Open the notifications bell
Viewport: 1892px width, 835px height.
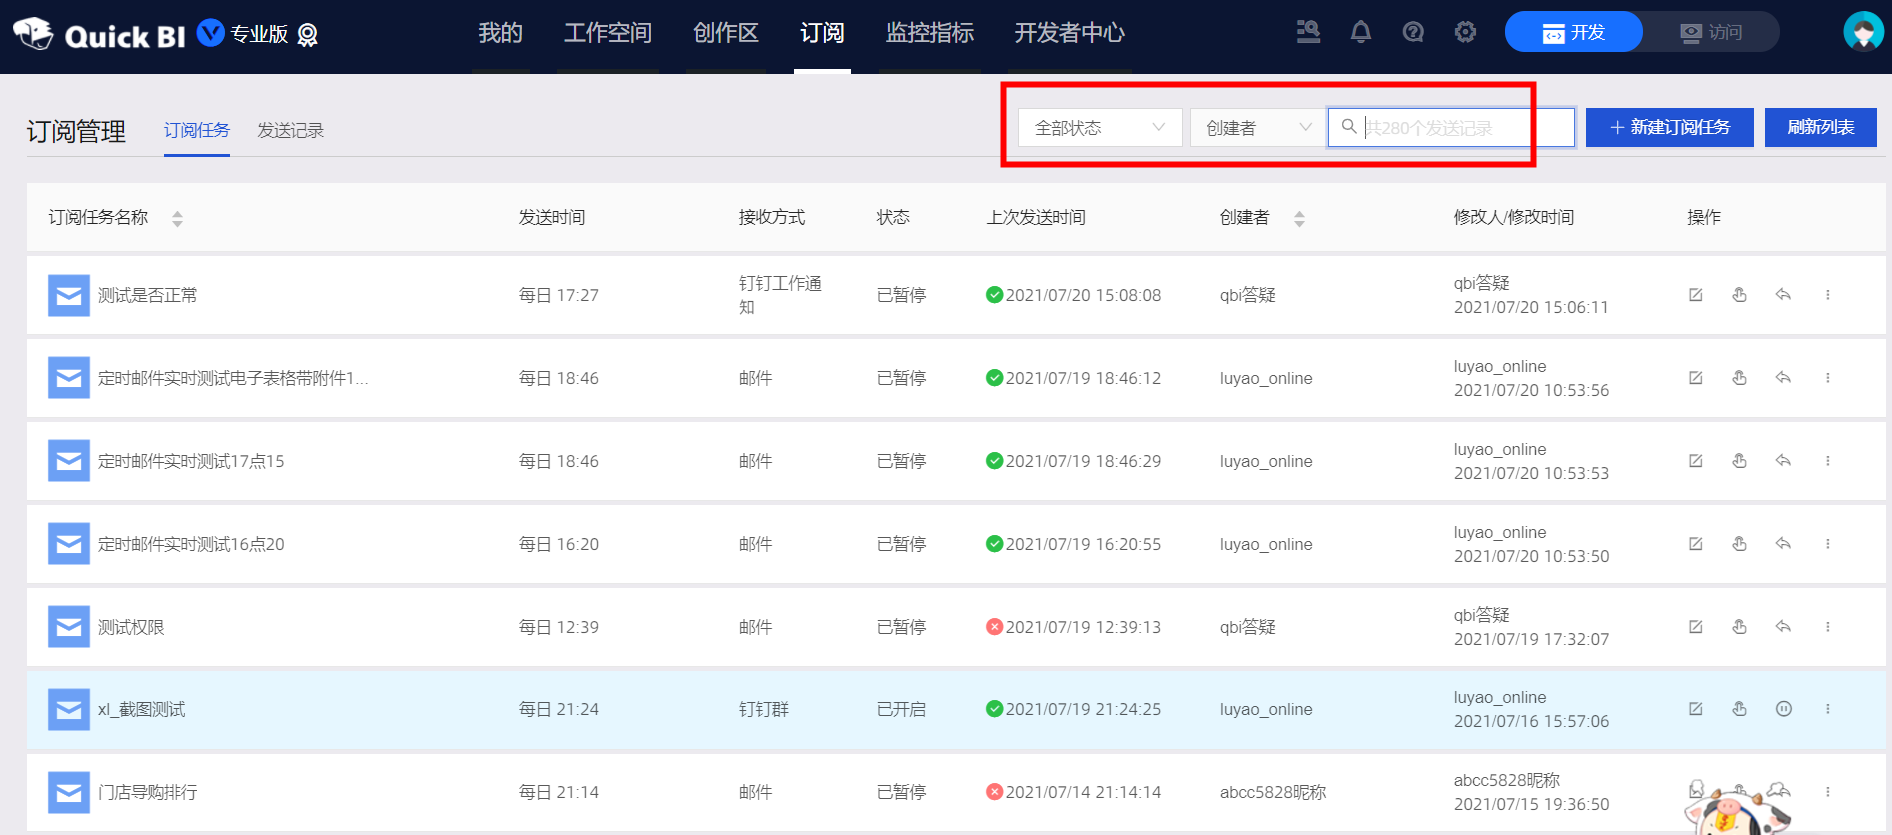(1360, 33)
